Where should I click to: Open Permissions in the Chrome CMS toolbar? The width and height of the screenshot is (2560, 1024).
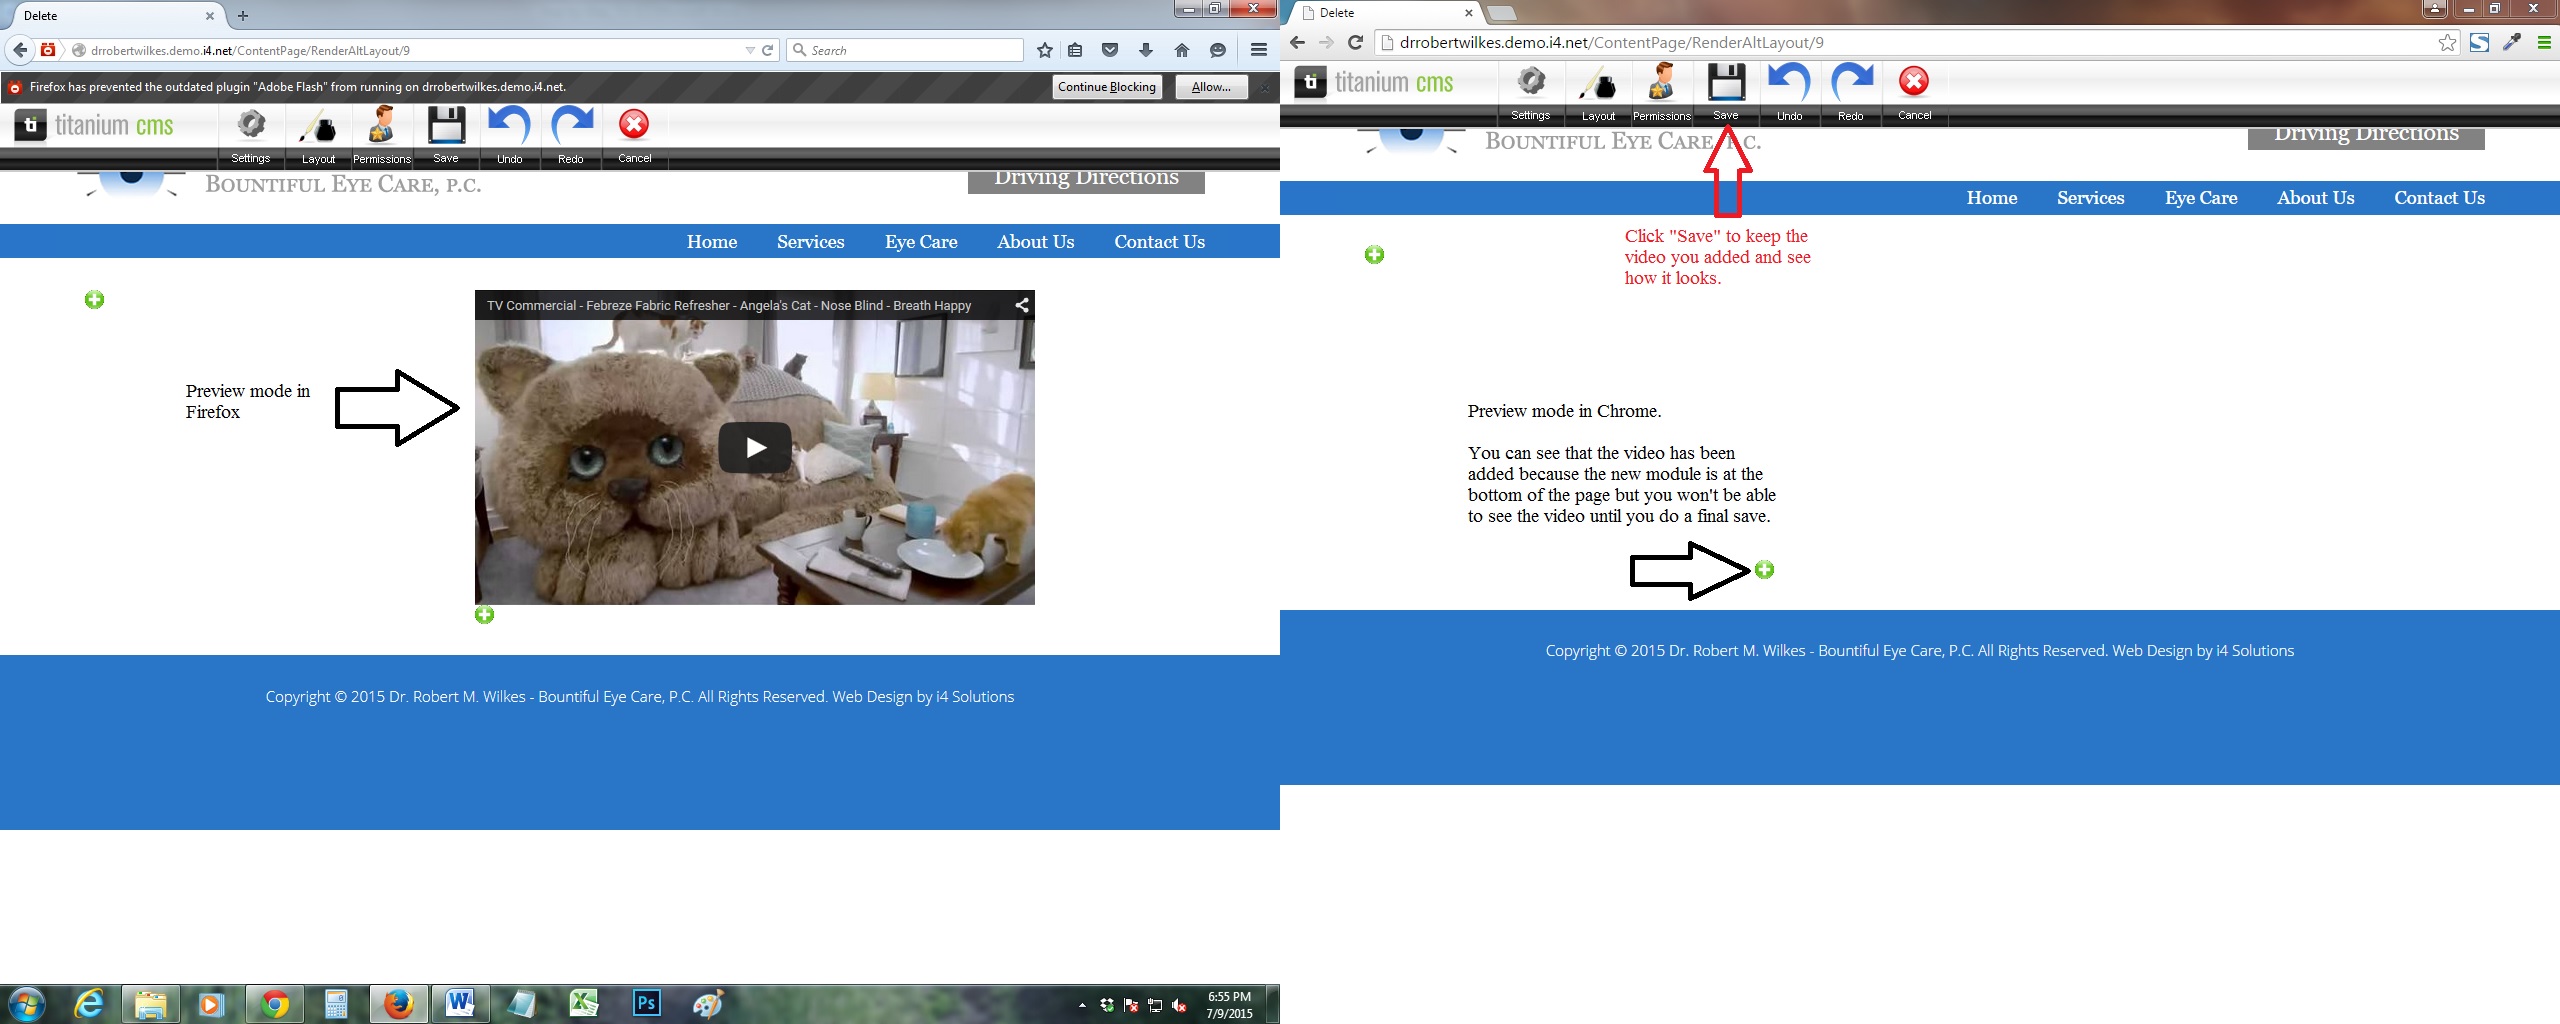pyautogui.click(x=1661, y=84)
